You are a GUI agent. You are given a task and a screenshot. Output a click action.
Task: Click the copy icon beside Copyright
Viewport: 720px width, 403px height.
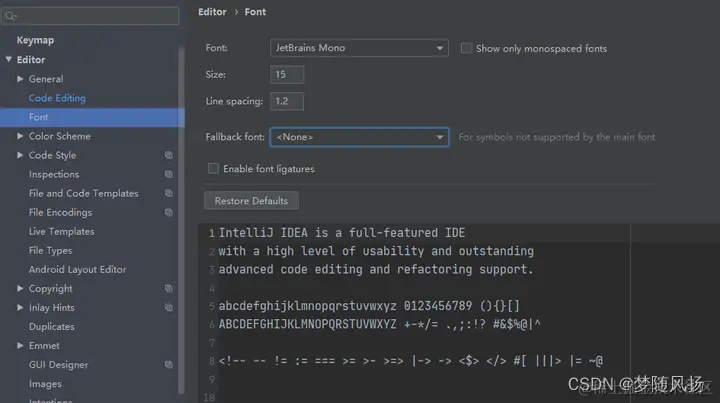(x=169, y=289)
